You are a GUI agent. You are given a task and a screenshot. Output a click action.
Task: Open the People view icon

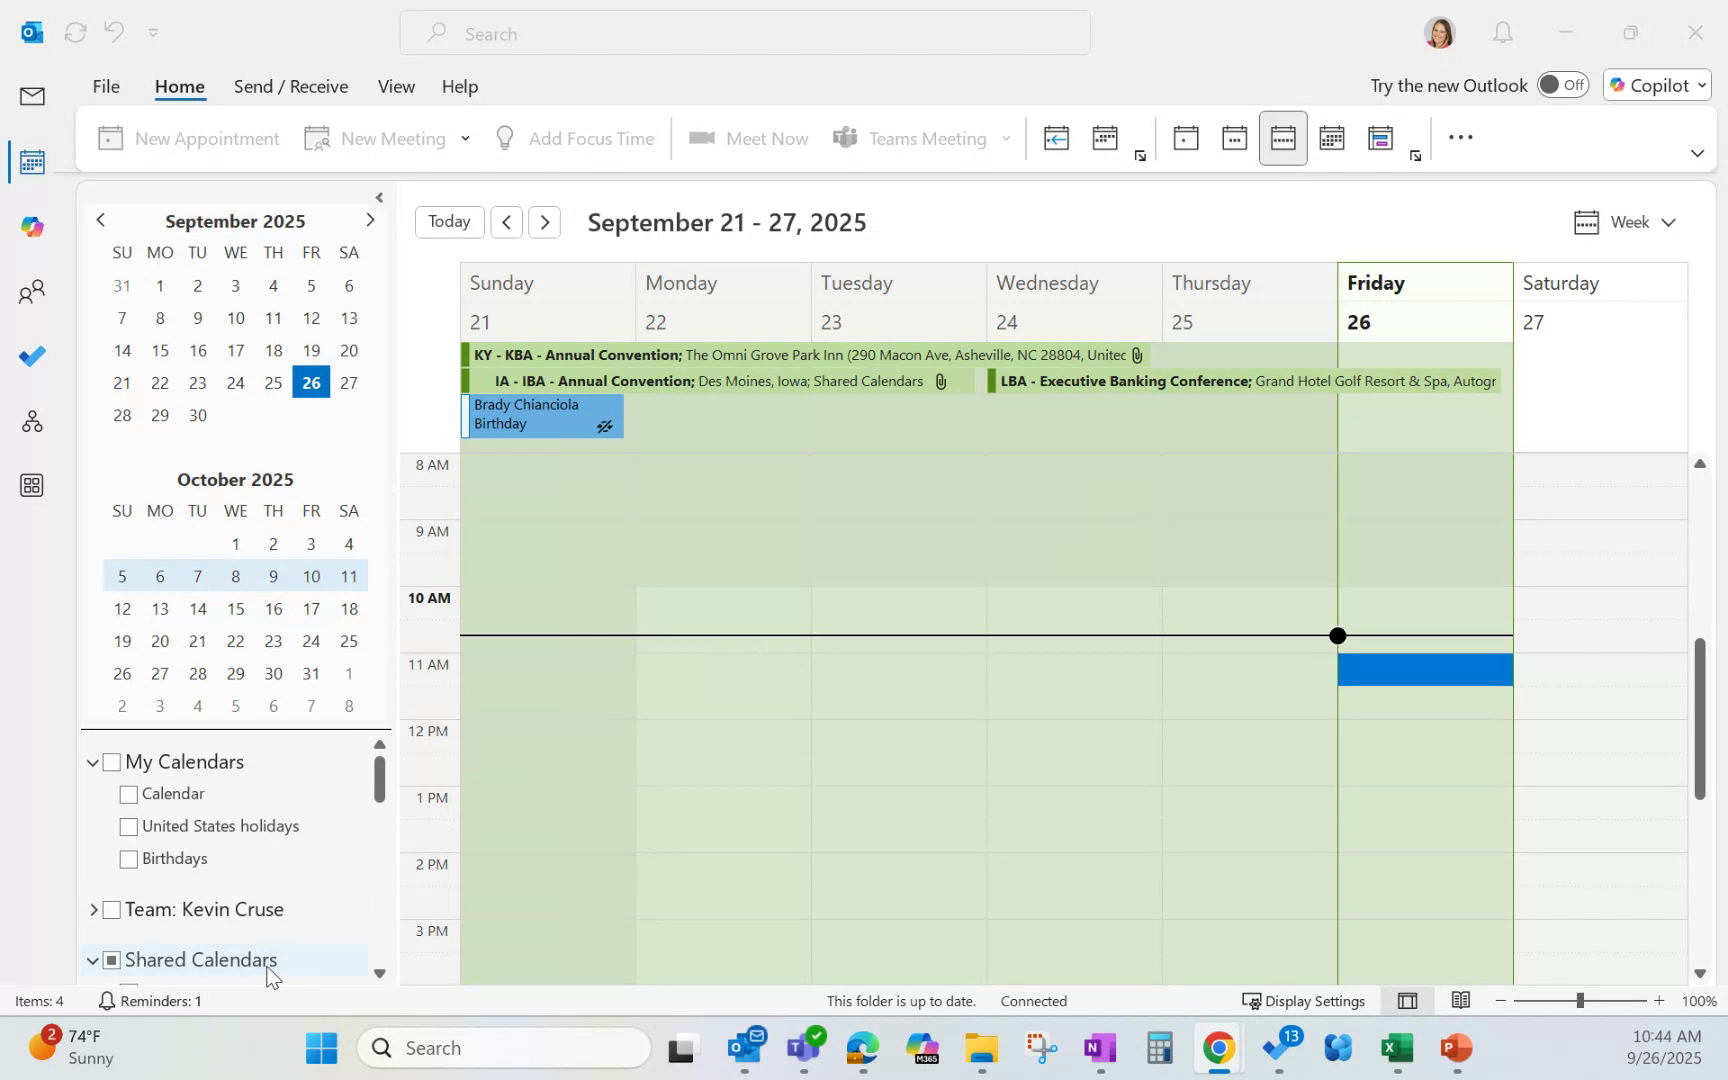pos(31,291)
